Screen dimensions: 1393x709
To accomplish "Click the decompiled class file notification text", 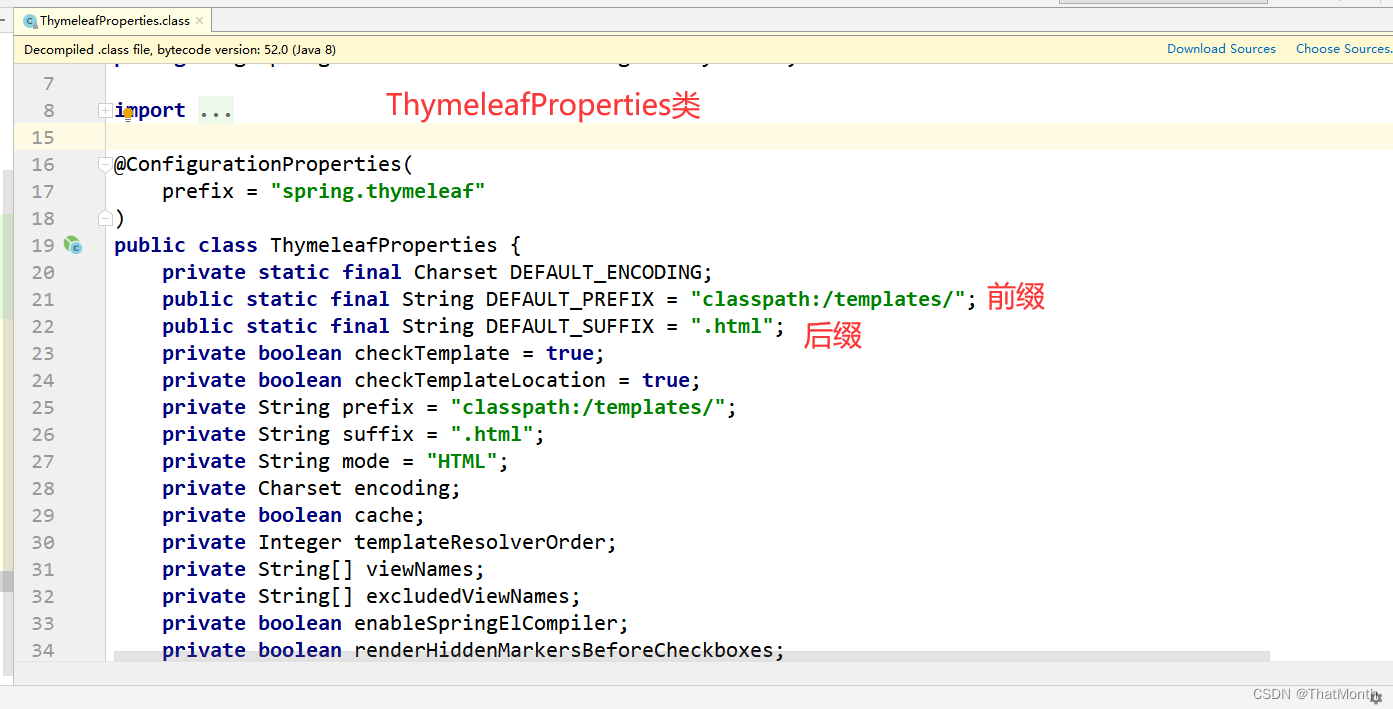I will pyautogui.click(x=180, y=49).
